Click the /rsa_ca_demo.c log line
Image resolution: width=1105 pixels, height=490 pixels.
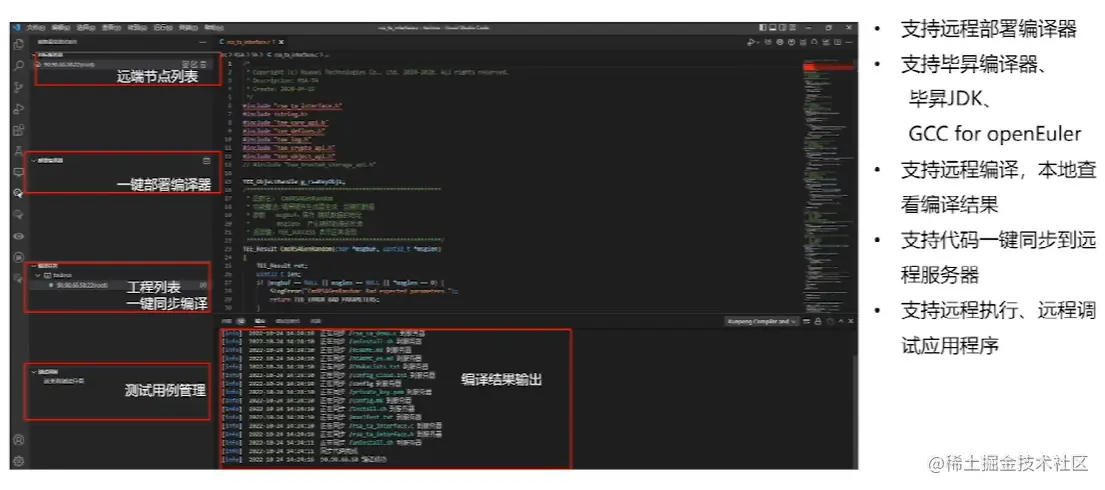(x=323, y=333)
